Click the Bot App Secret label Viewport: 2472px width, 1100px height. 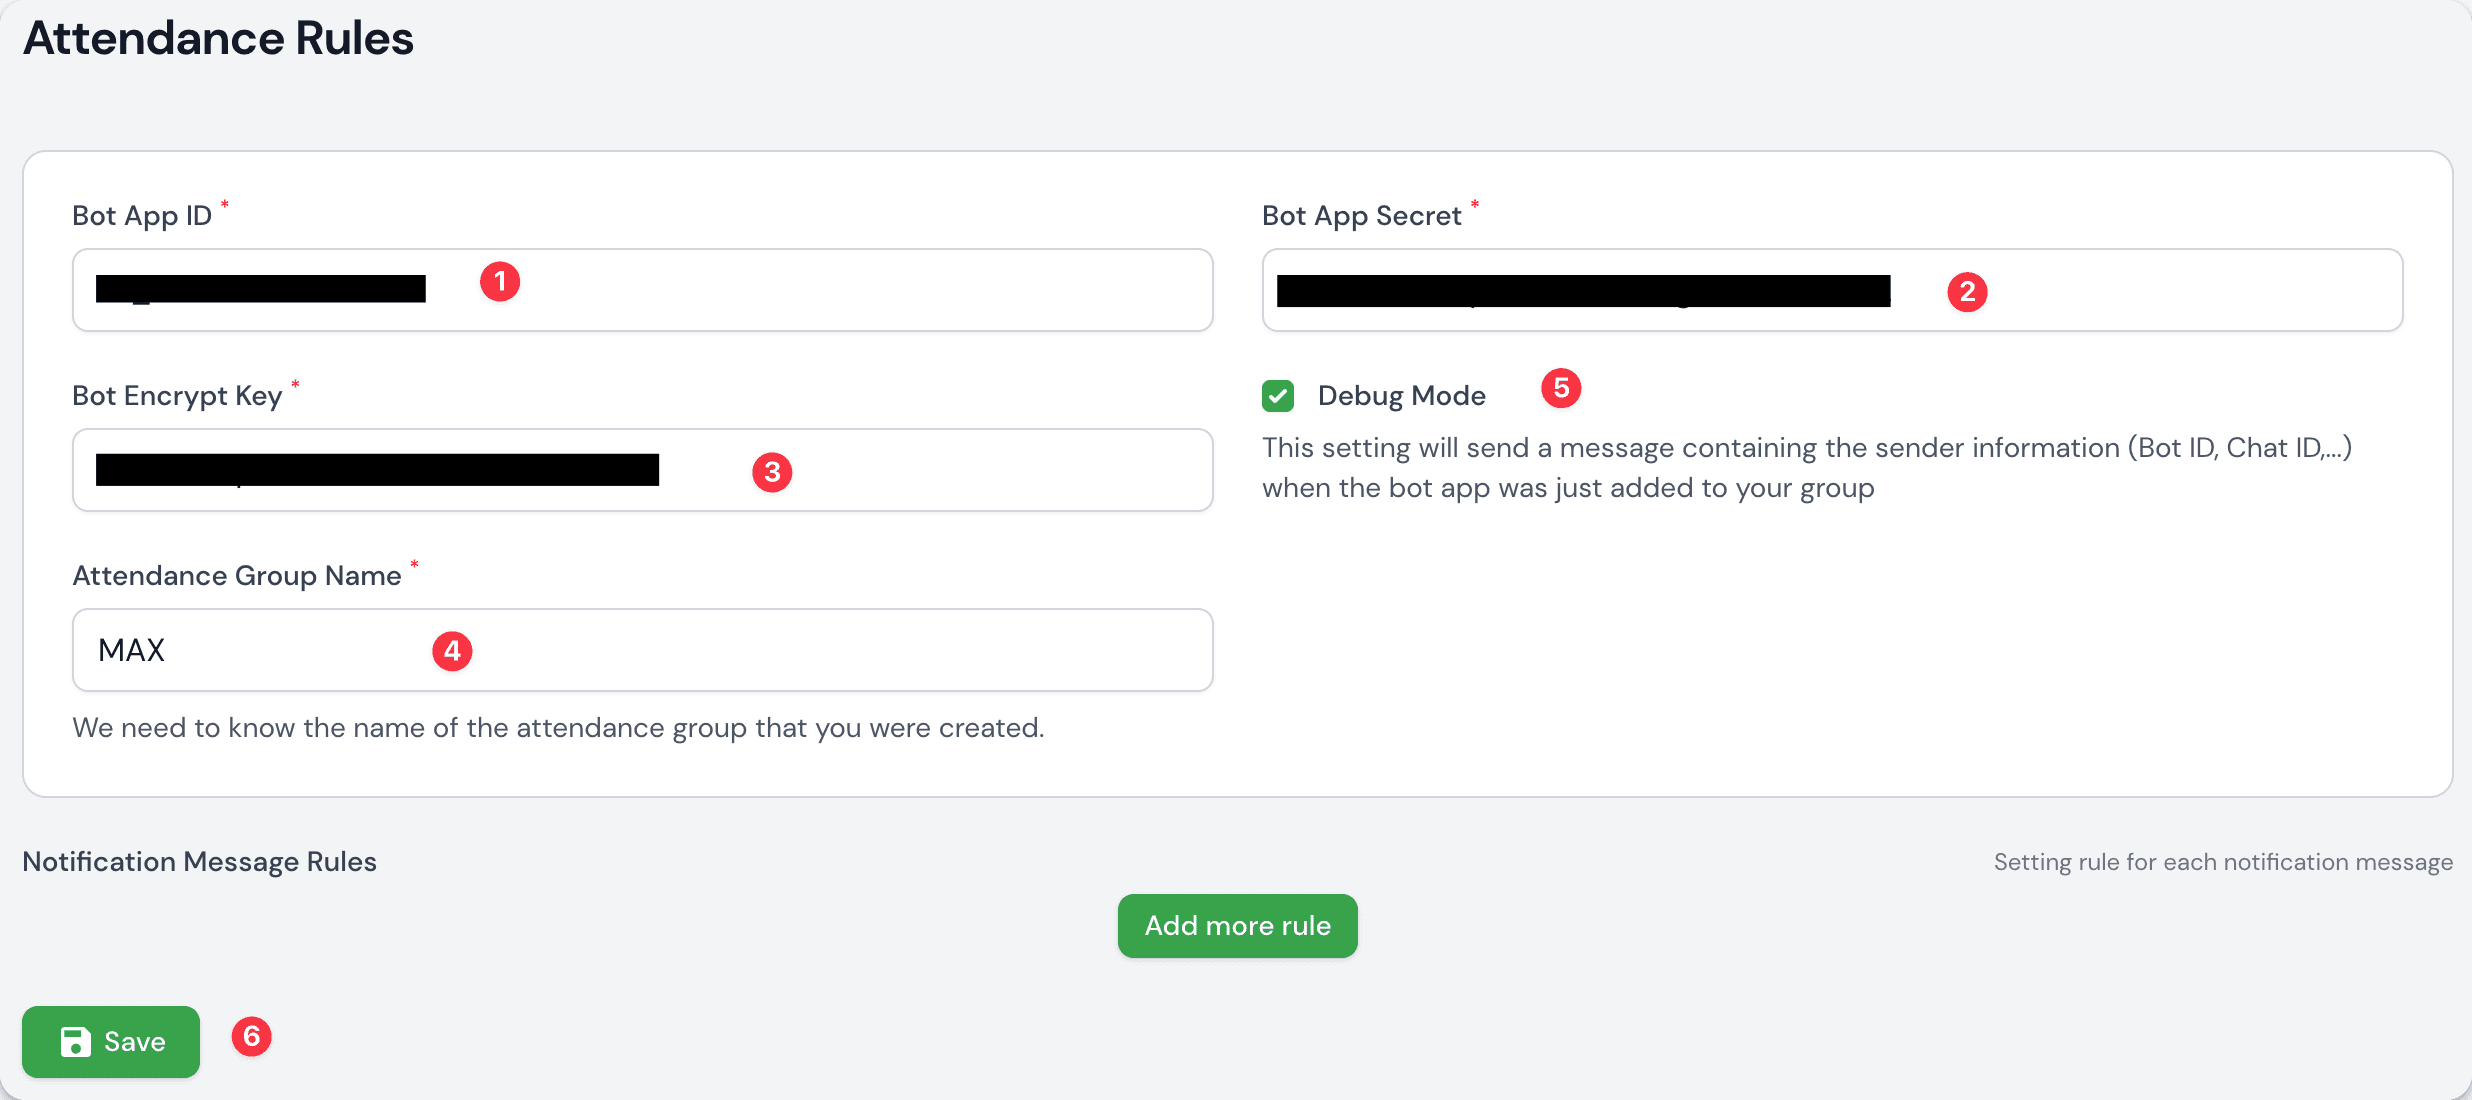click(1361, 216)
